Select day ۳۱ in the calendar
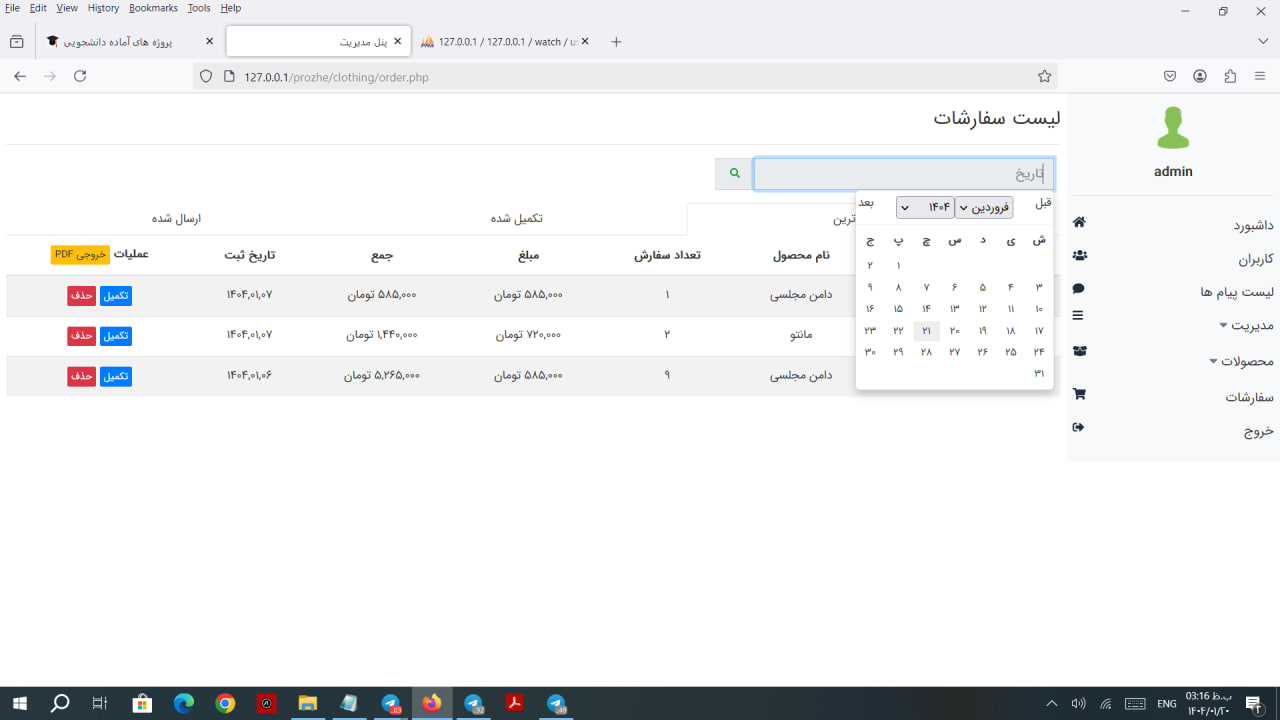1280x720 pixels. [1039, 373]
